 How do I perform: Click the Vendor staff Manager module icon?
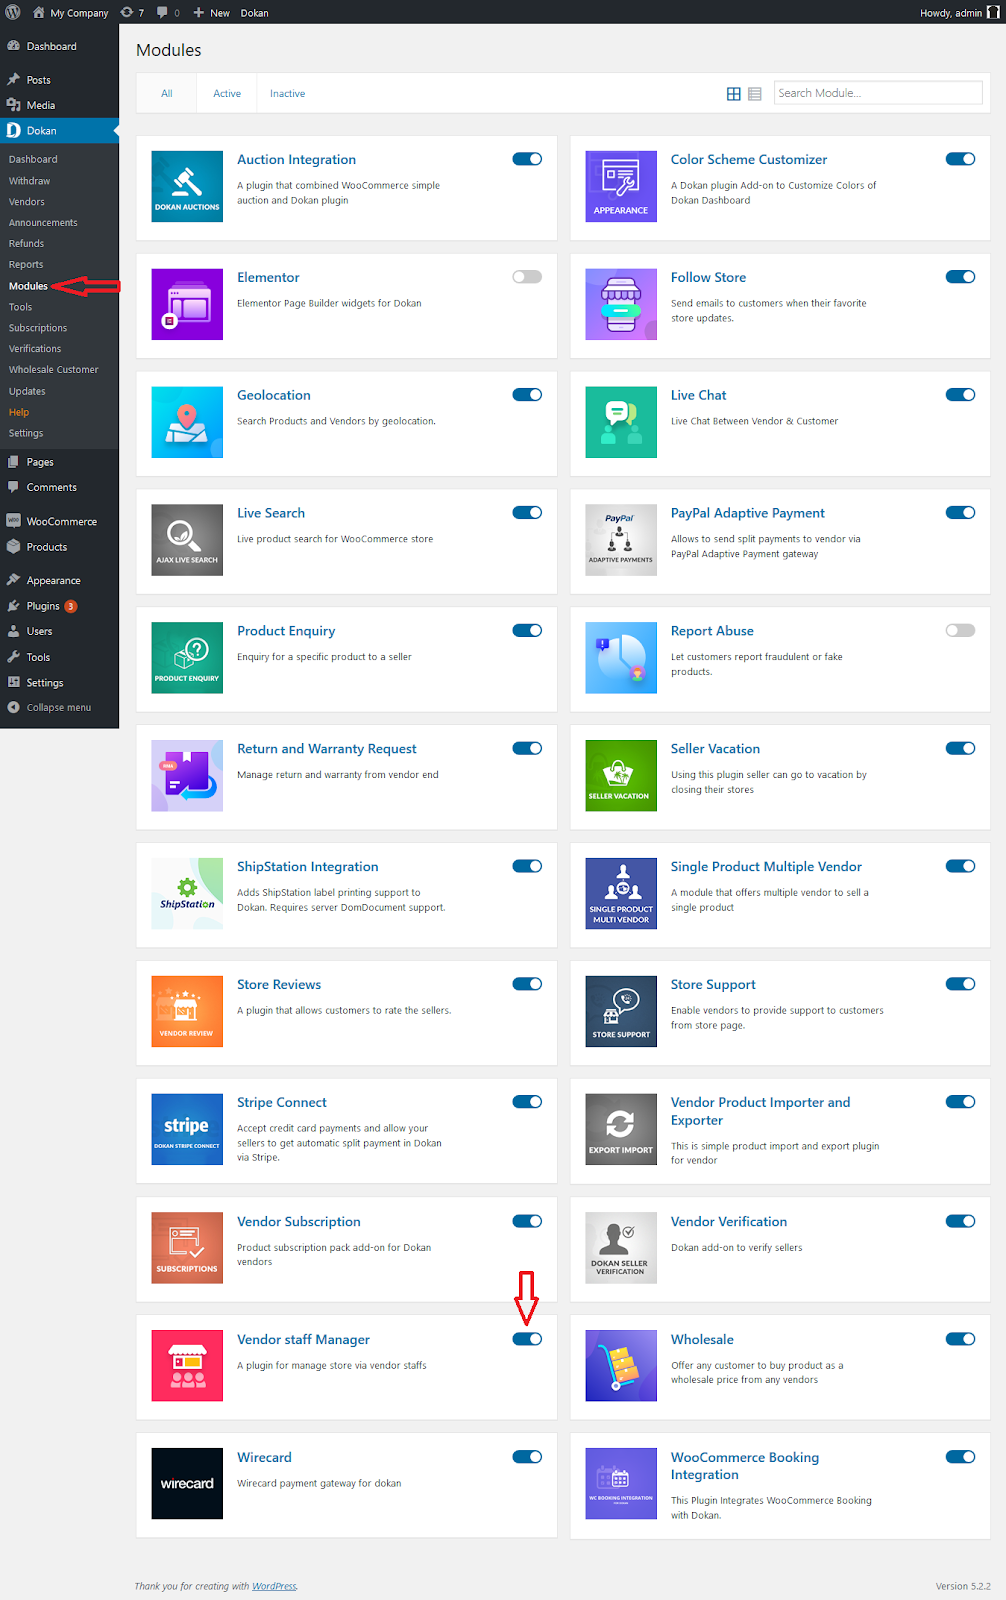pyautogui.click(x=187, y=1366)
